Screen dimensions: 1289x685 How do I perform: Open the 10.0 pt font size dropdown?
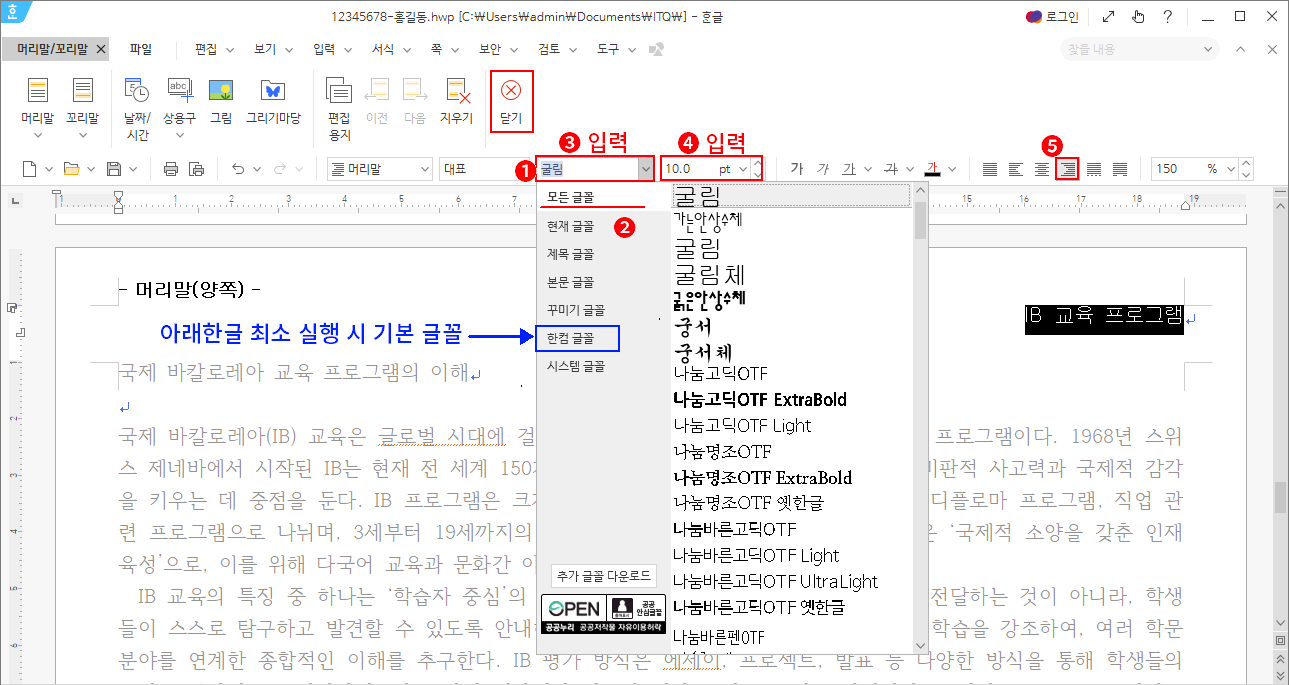pos(744,167)
